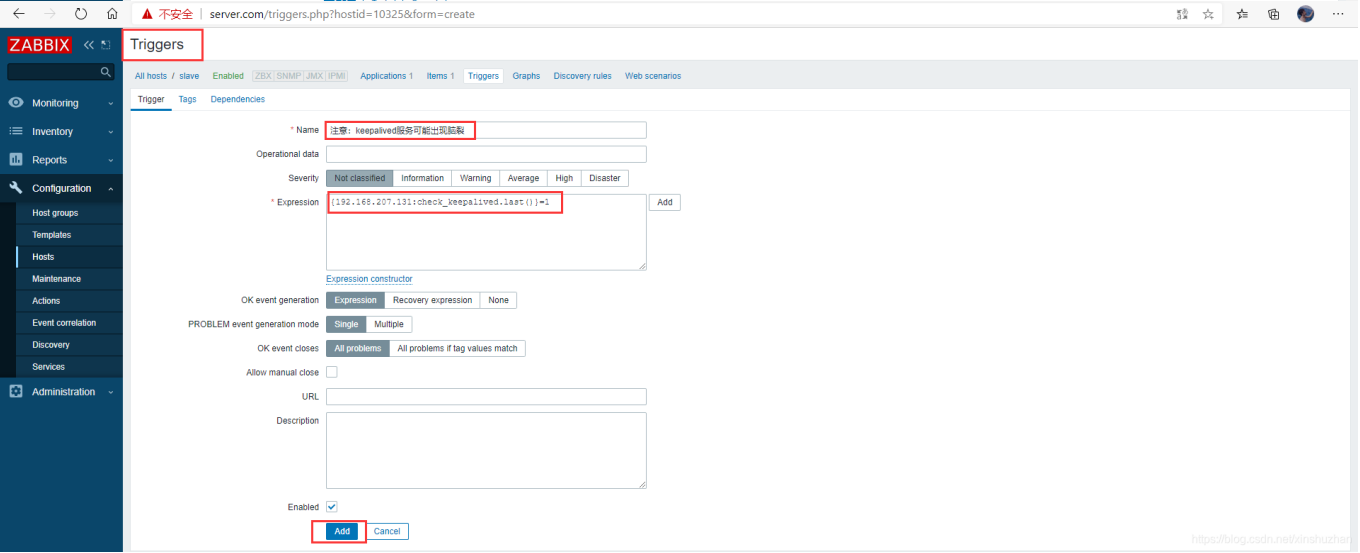The width and height of the screenshot is (1360, 553).
Task: Select All problems if tag values match
Action: (457, 348)
